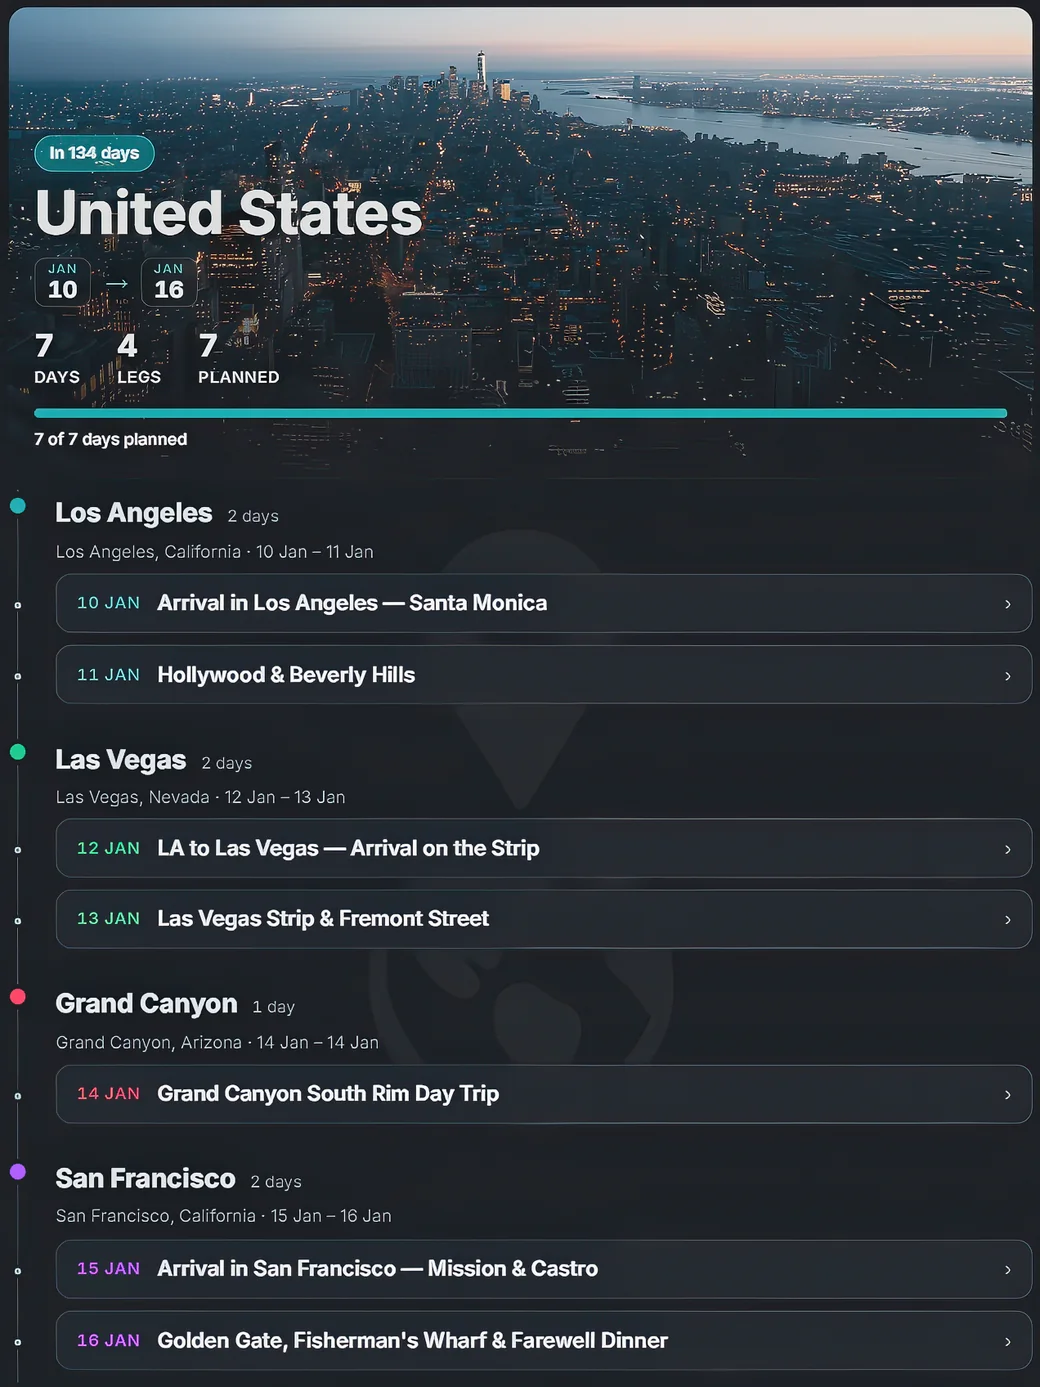
Task: Click the San Francisco leg heading
Action: point(146,1179)
